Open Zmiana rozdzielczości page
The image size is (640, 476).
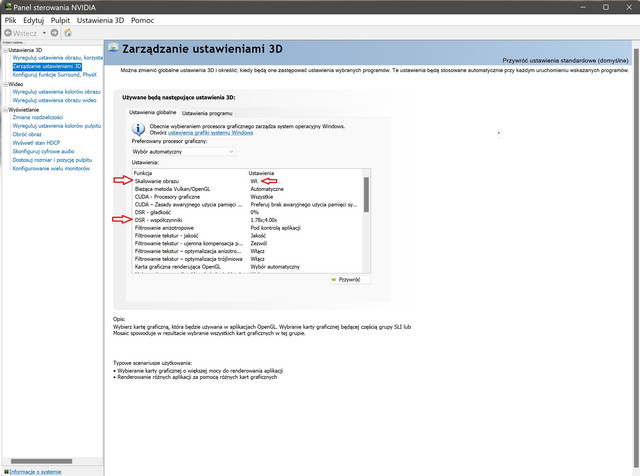pyautogui.click(x=38, y=117)
